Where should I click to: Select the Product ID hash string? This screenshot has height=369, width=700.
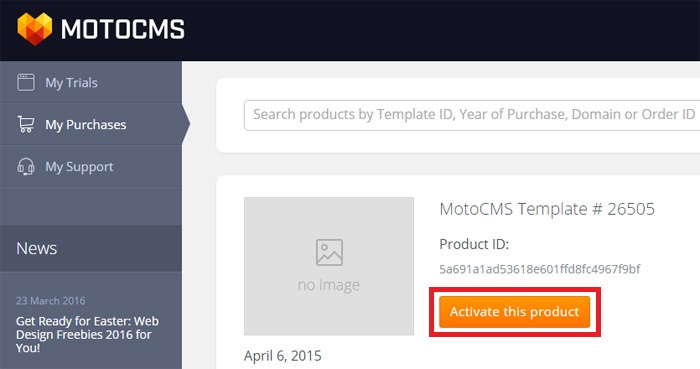point(540,269)
